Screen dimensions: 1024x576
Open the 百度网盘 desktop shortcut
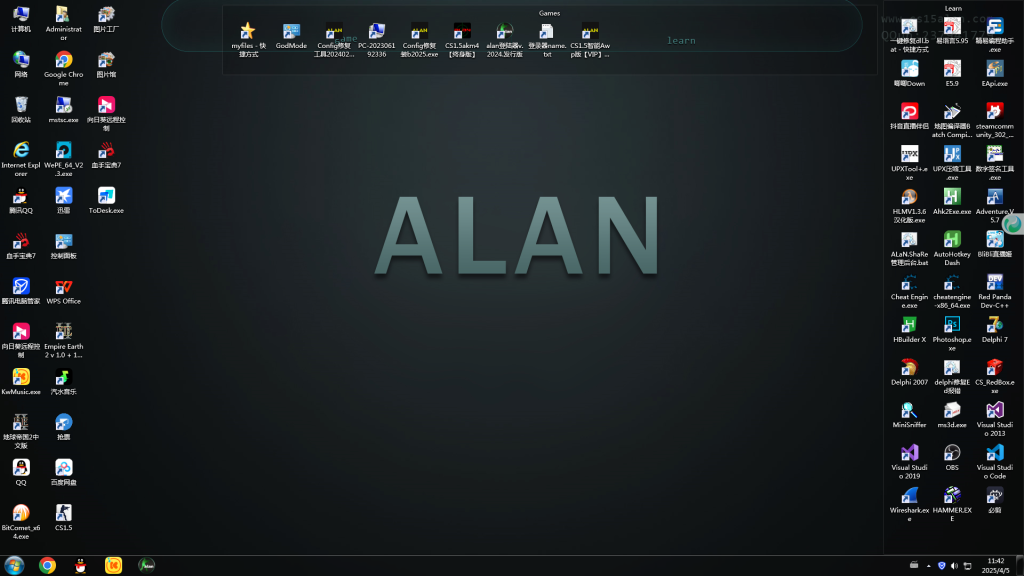click(x=63, y=472)
